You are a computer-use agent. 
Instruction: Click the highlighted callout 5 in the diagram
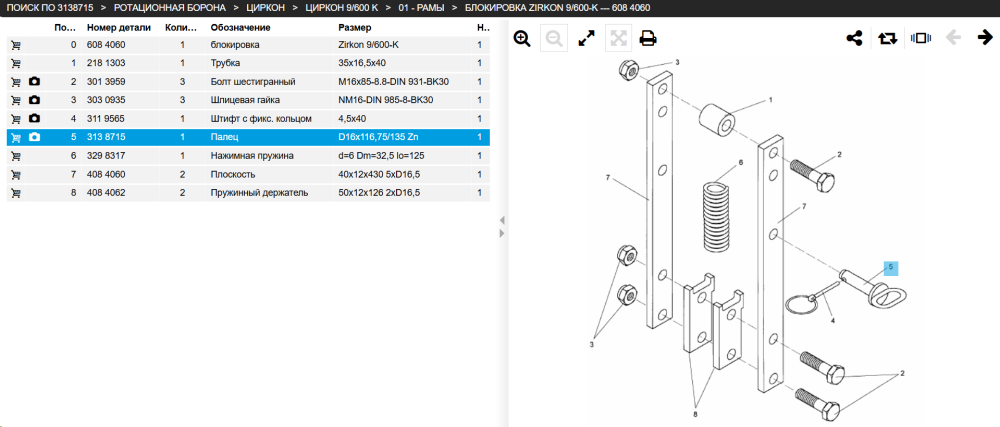(890, 268)
